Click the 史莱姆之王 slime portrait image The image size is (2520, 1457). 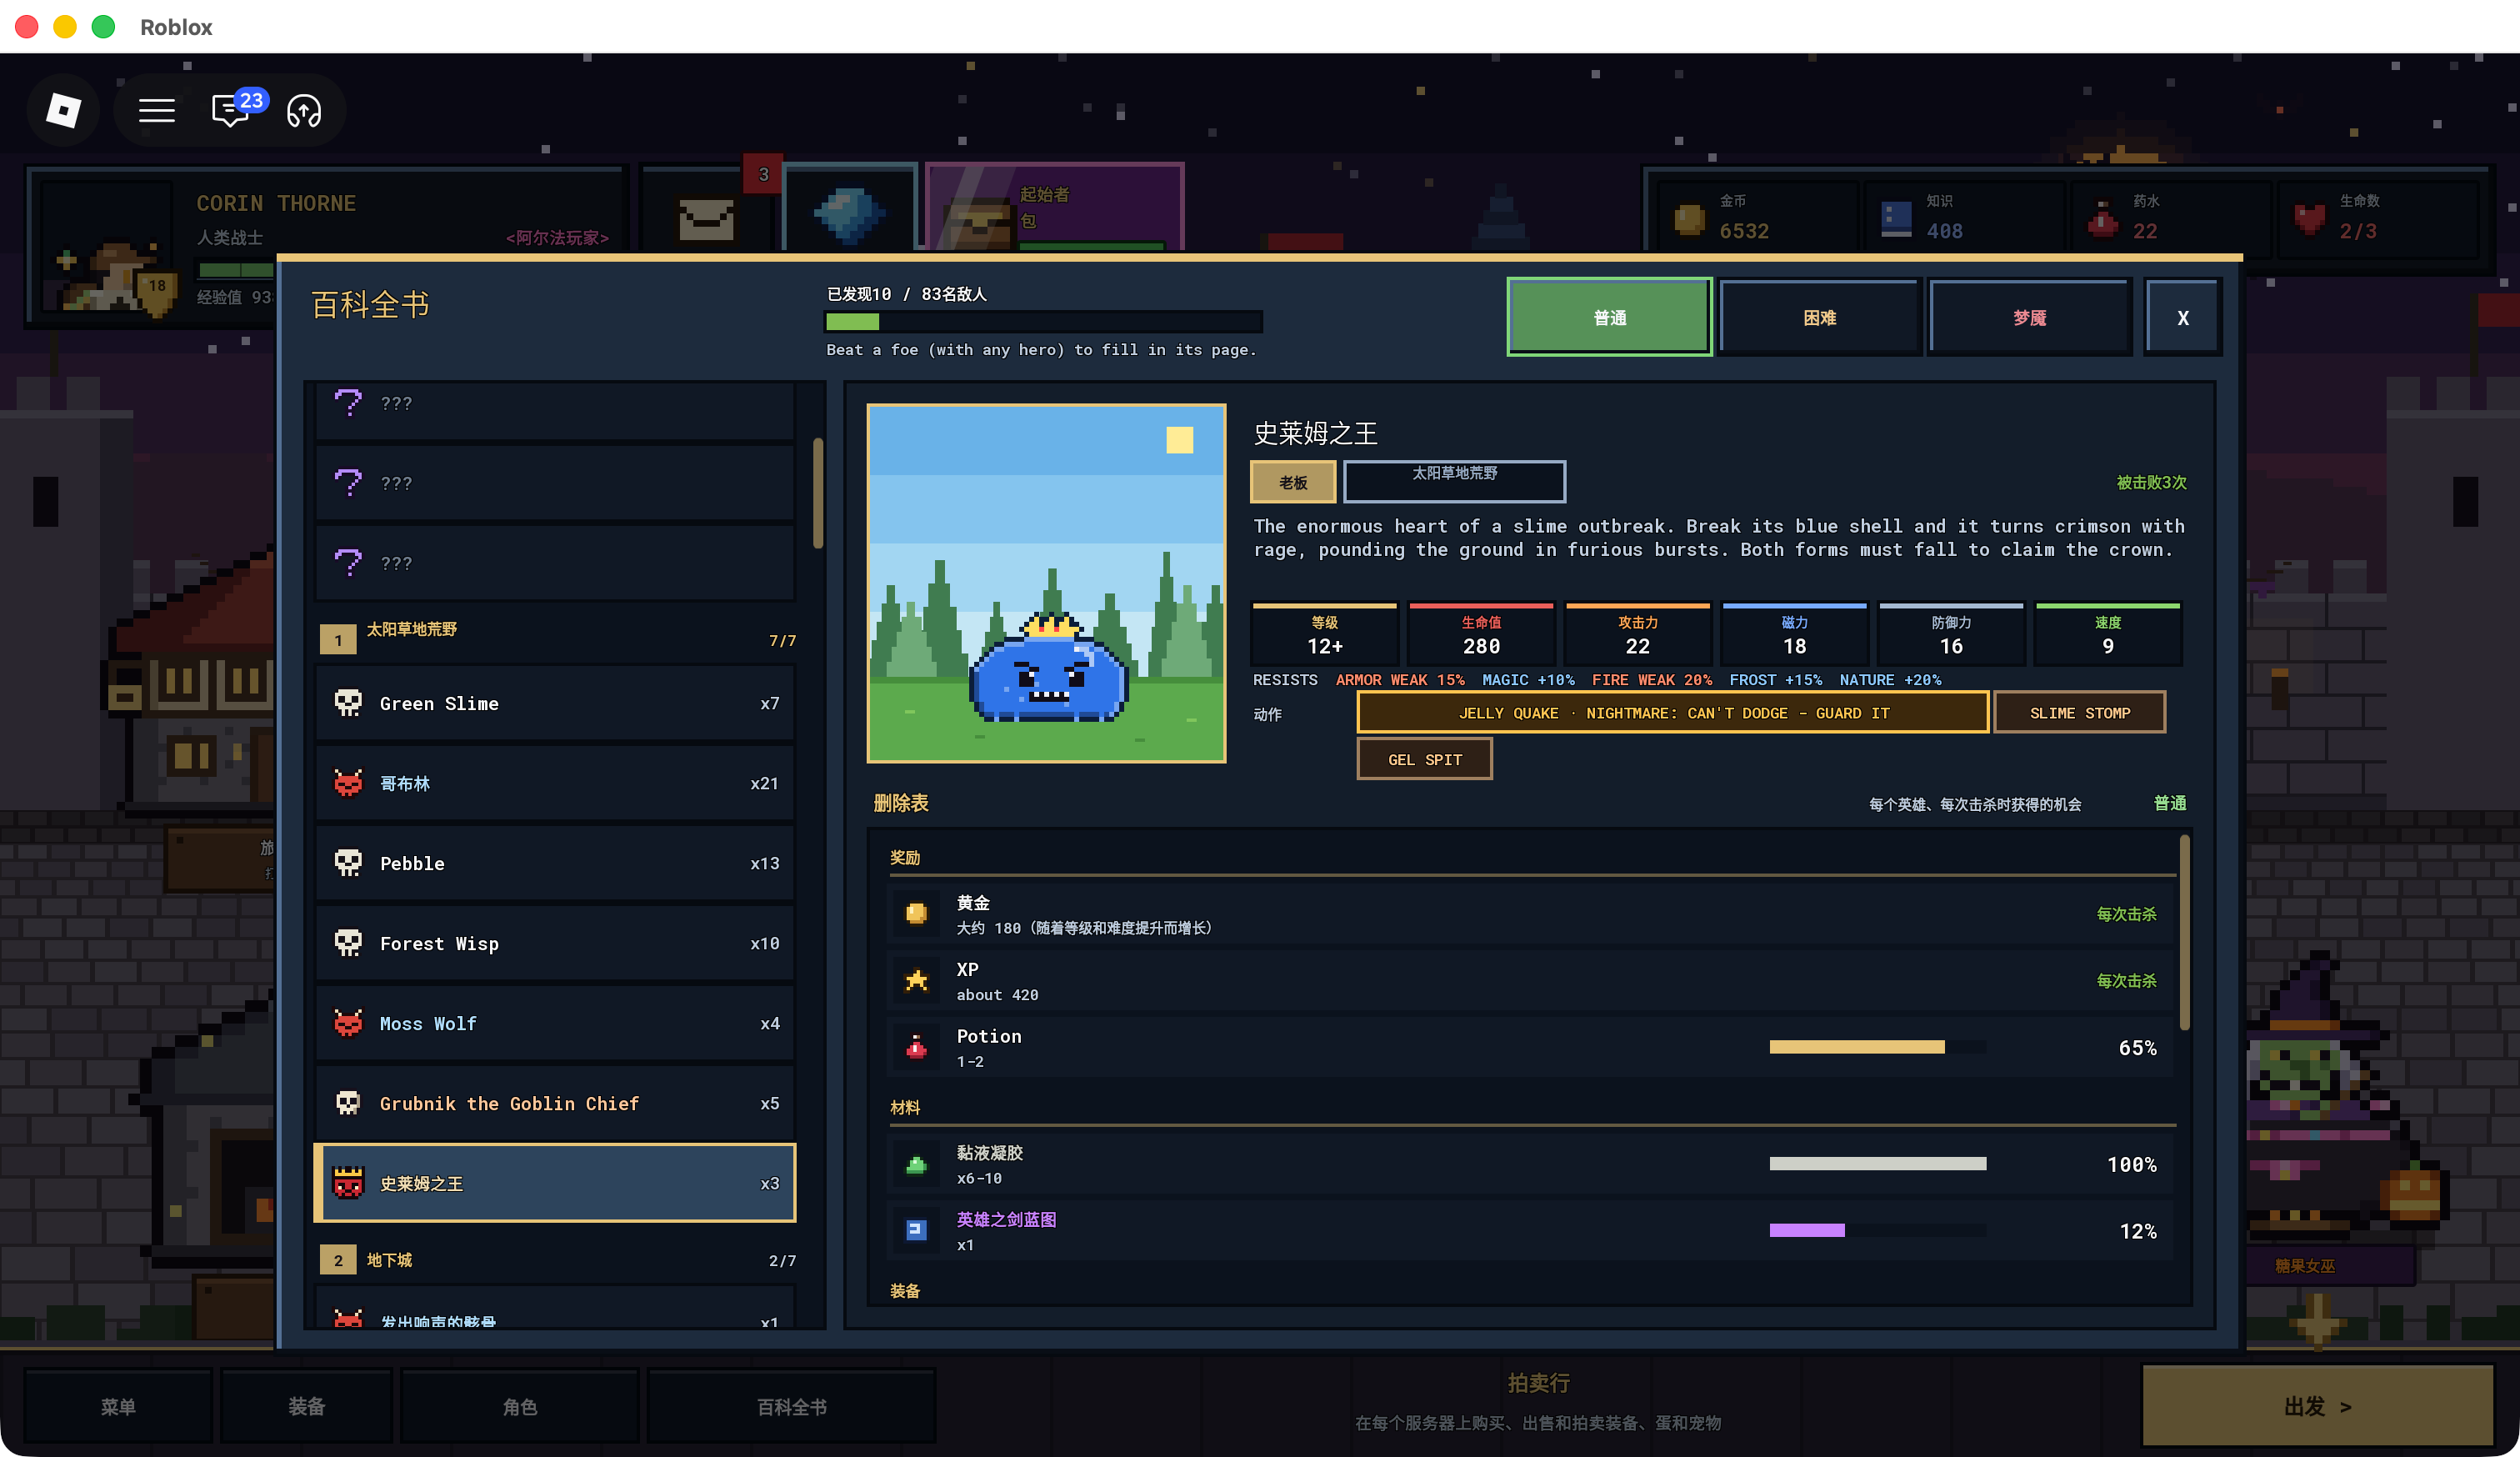click(1045, 583)
